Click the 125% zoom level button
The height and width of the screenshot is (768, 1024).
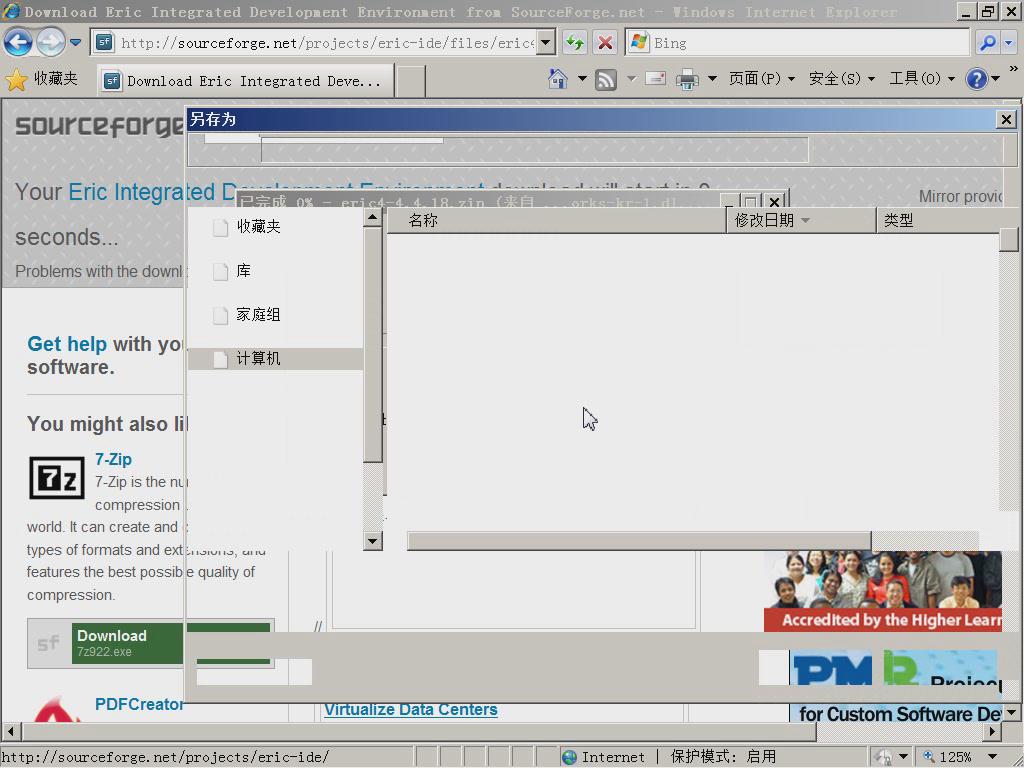(x=947, y=757)
